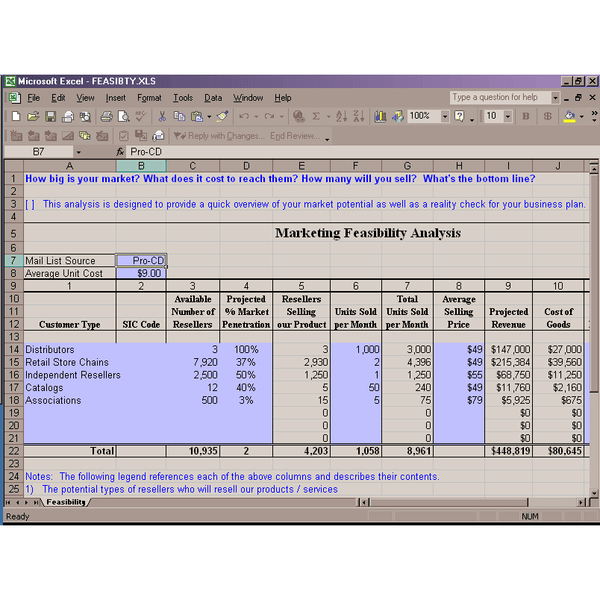
Task: Click the total revenue cell $448,819
Action: click(509, 451)
